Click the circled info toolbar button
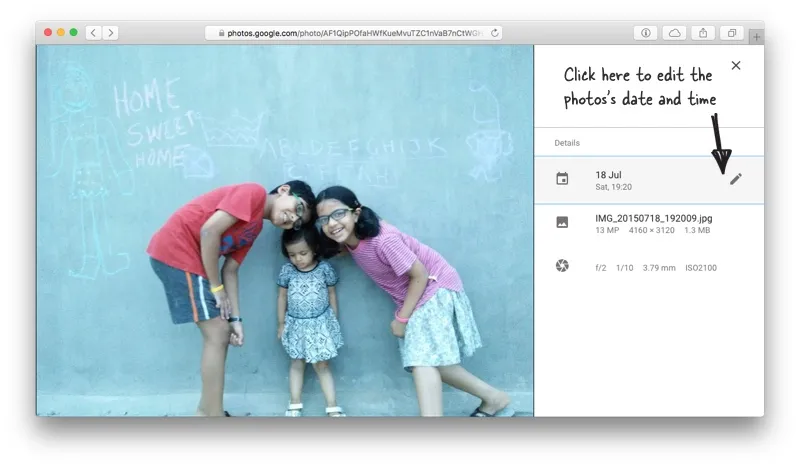Viewport: 800px width, 468px height. click(x=646, y=33)
